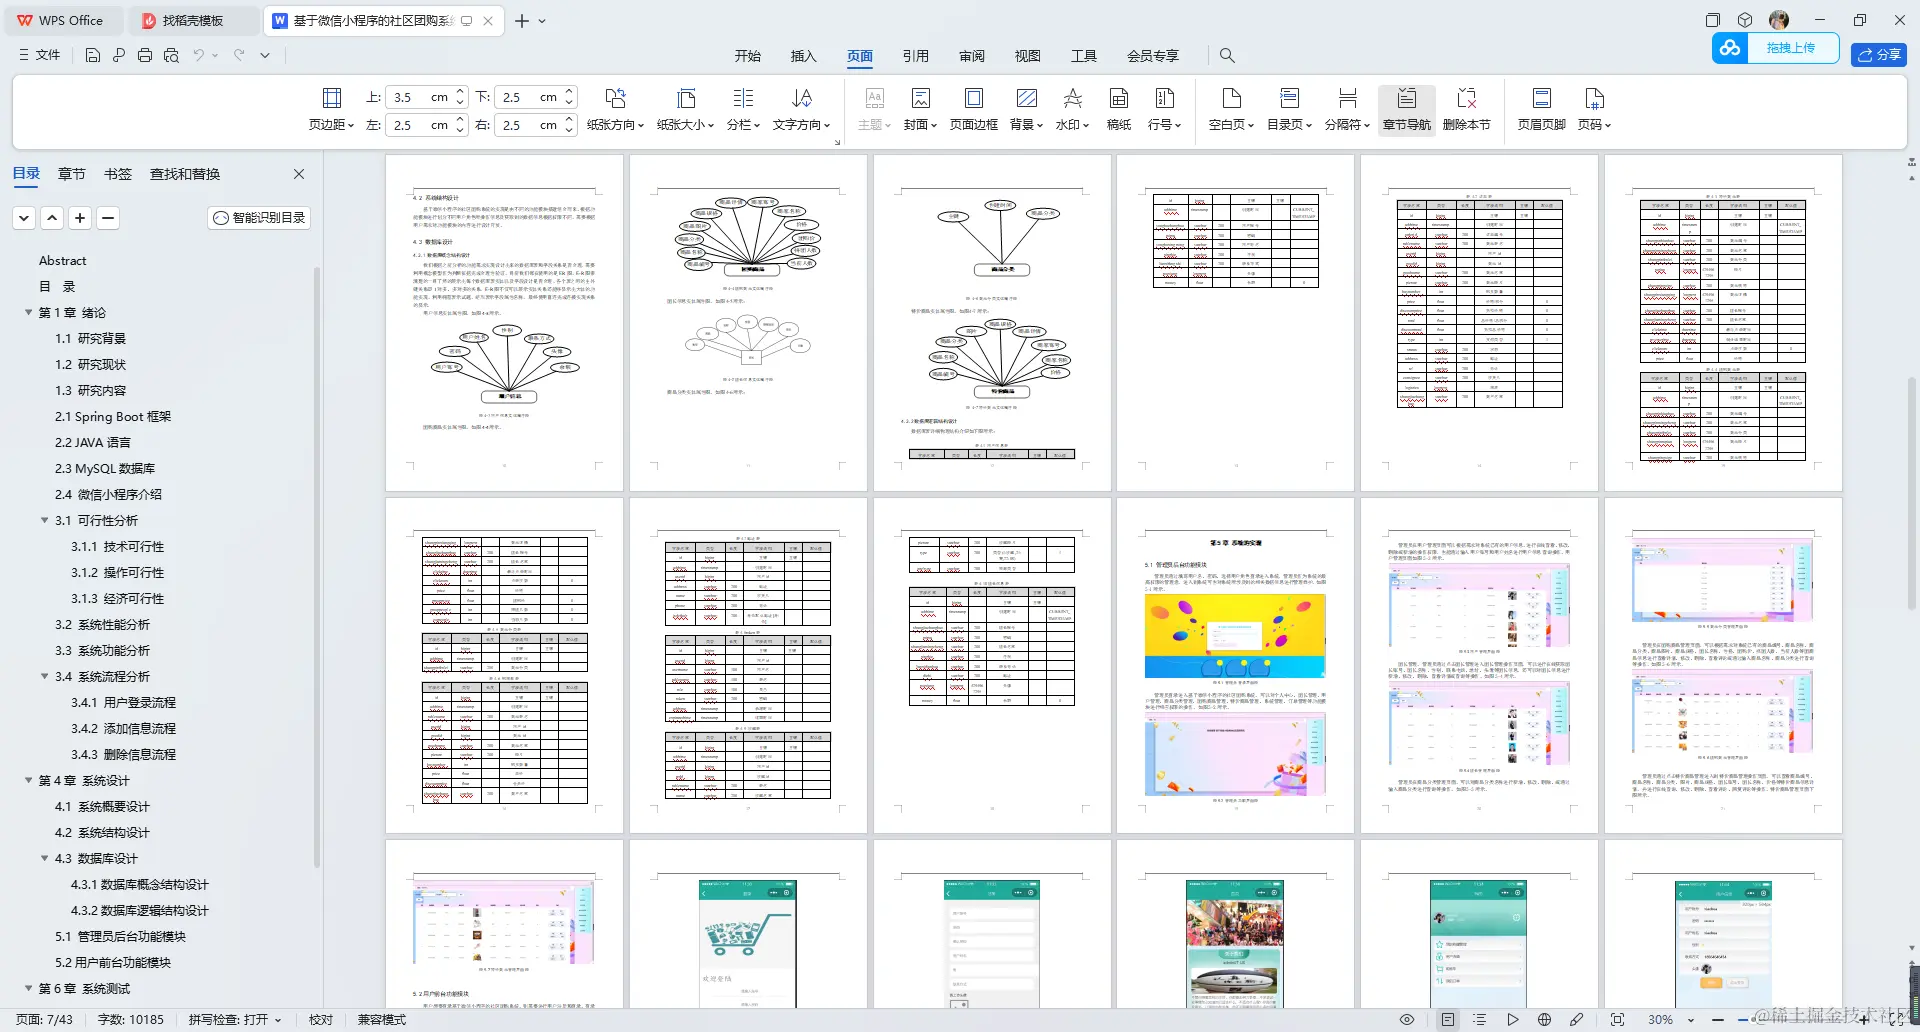This screenshot has height=1032, width=1920.
Task: Click the undo arrow icon
Action: (x=199, y=56)
